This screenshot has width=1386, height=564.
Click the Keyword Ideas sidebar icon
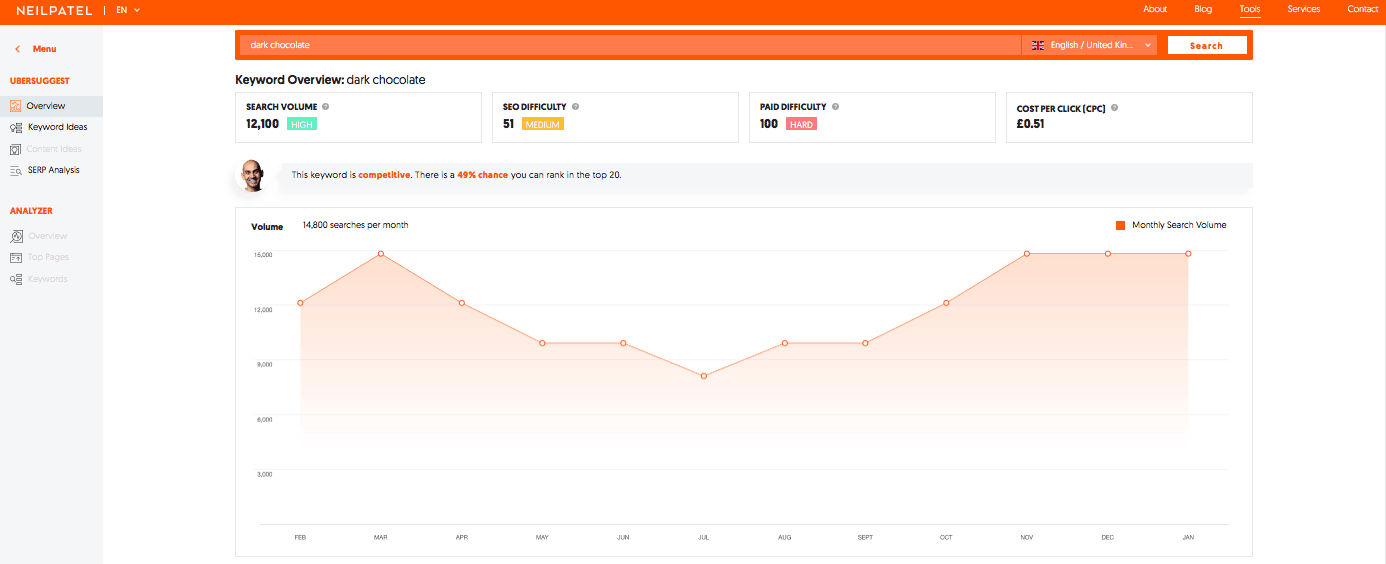point(16,127)
